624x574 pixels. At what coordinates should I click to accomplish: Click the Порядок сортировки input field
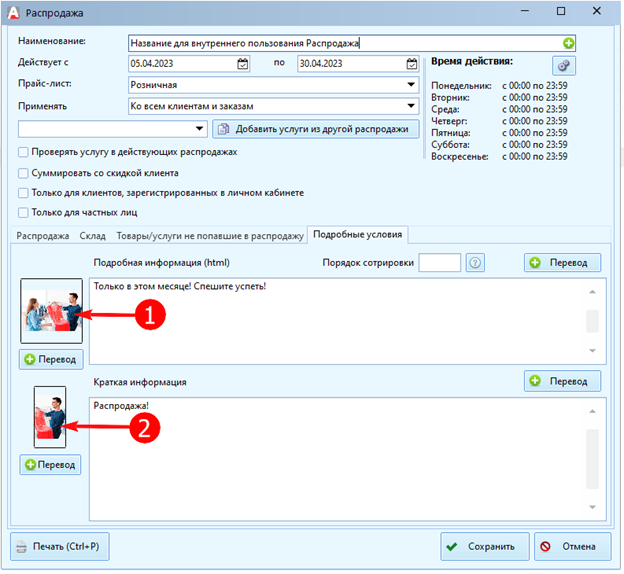point(439,263)
